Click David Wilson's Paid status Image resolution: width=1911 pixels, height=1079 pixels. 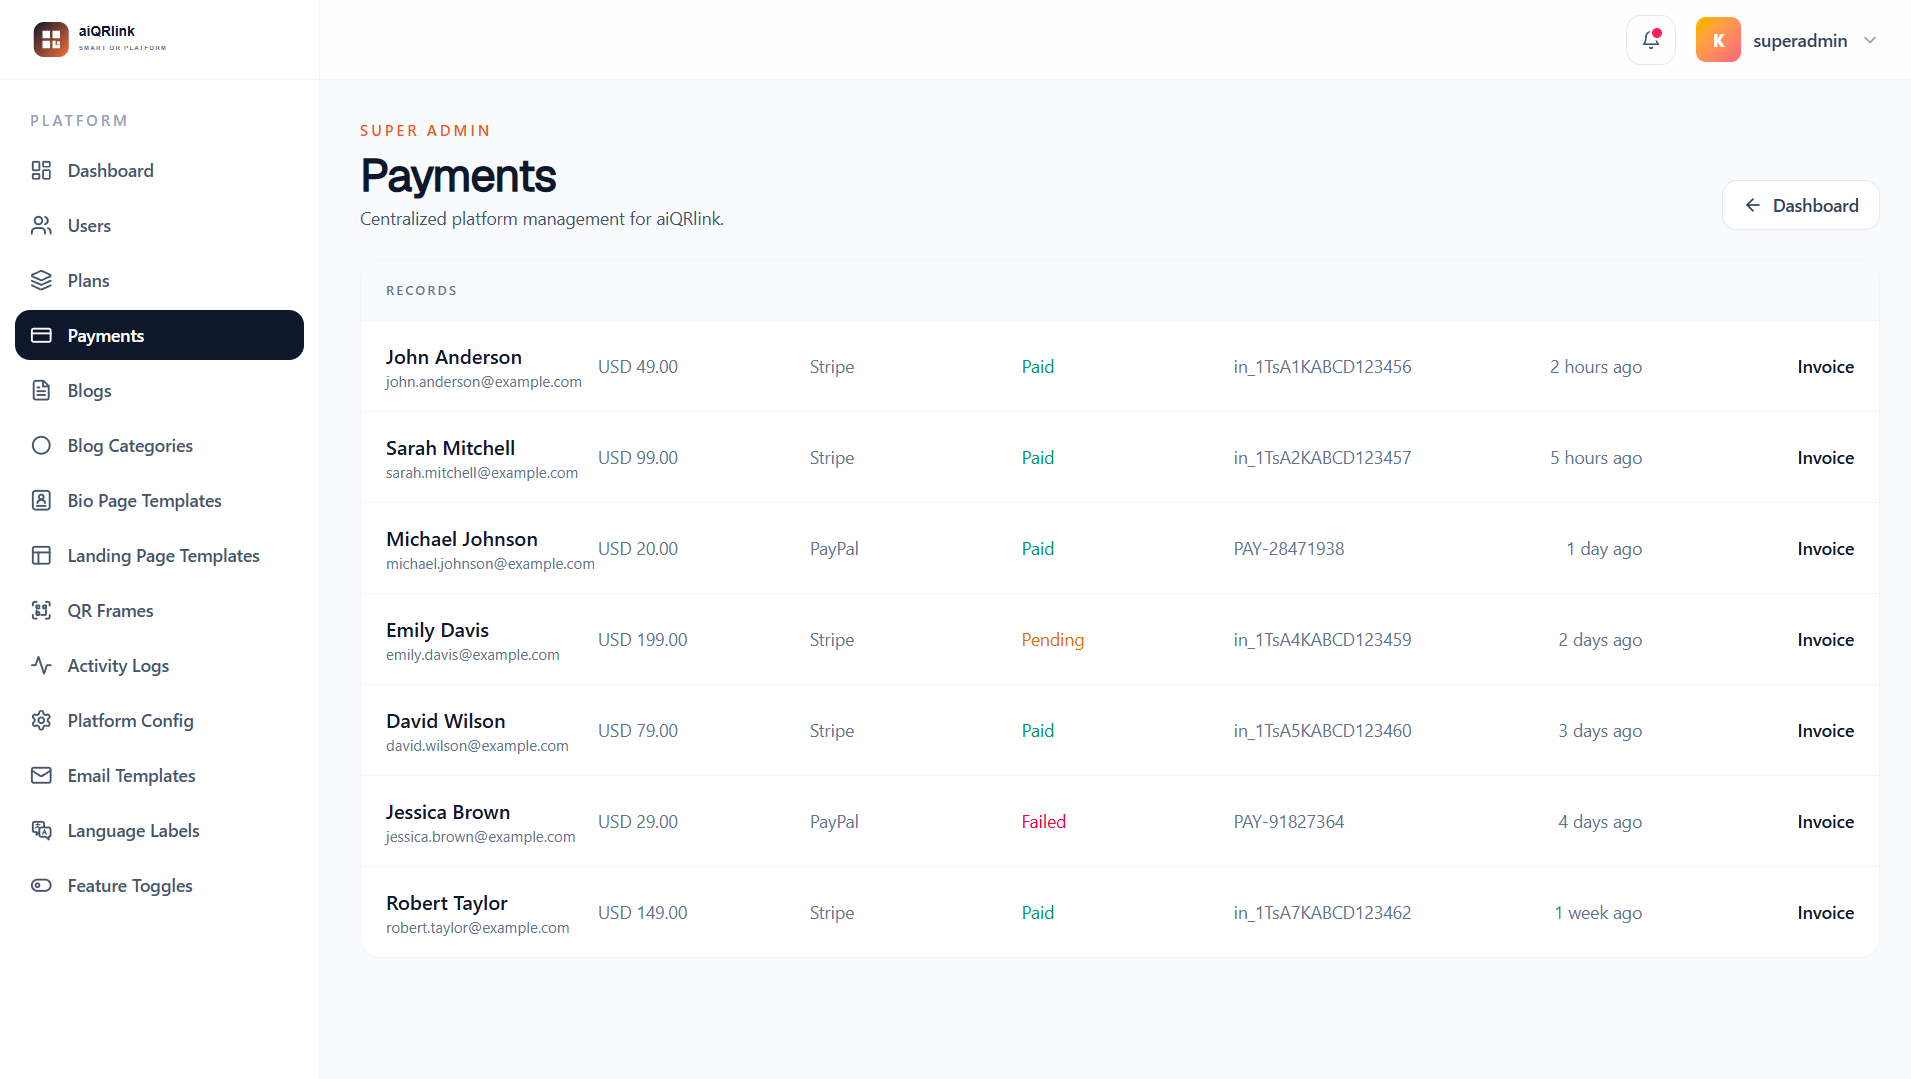pyautogui.click(x=1037, y=731)
